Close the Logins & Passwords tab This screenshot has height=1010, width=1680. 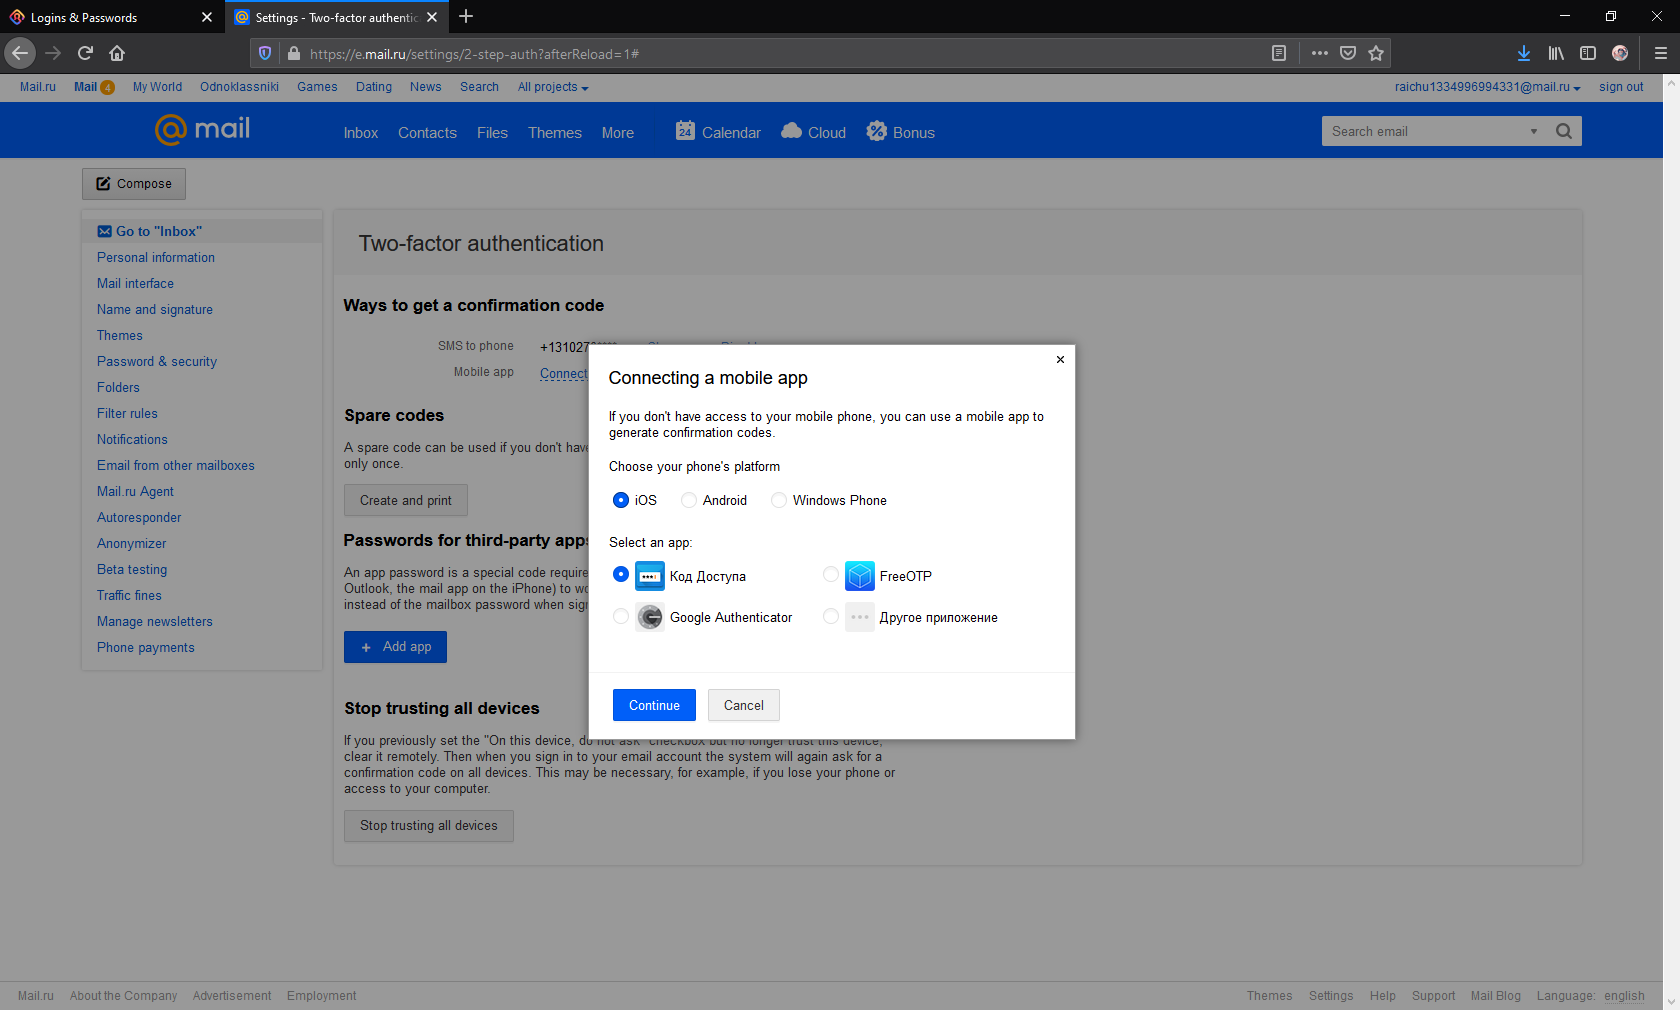(x=207, y=17)
